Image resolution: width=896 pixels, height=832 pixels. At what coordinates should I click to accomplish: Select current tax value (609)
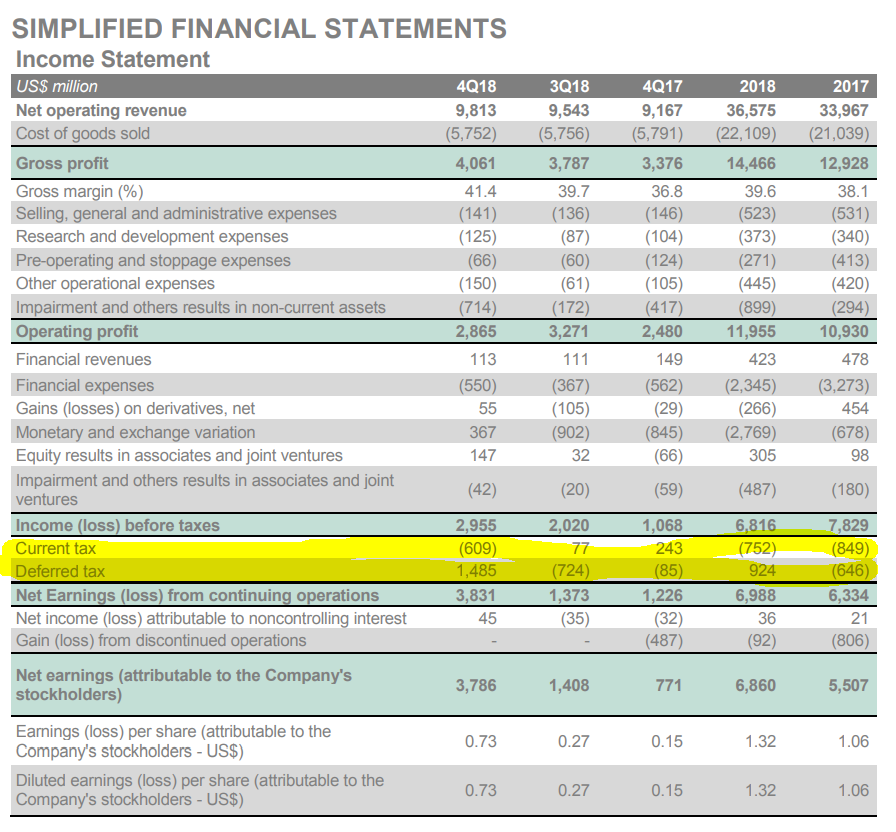click(478, 549)
